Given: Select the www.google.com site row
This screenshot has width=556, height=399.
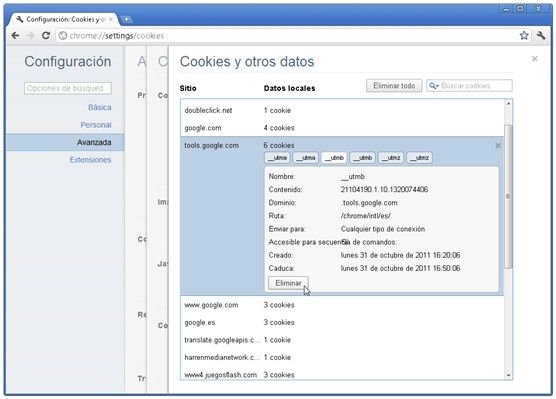Looking at the screenshot, I should click(342, 305).
